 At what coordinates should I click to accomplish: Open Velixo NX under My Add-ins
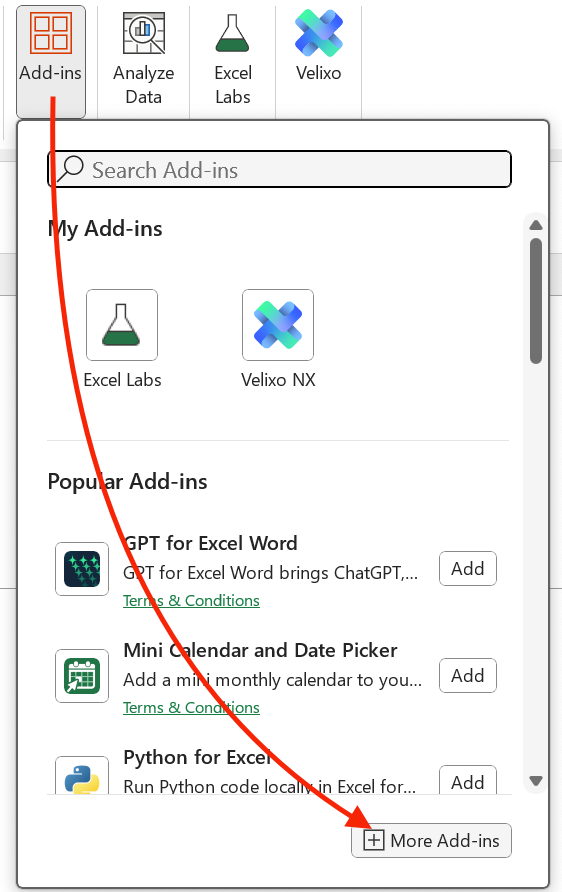click(278, 338)
